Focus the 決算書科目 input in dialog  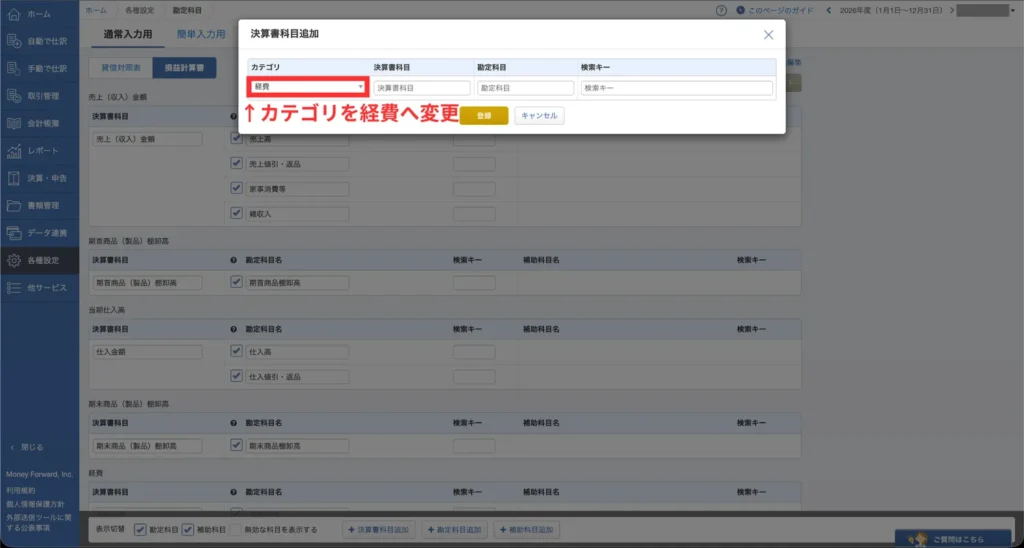(x=422, y=88)
